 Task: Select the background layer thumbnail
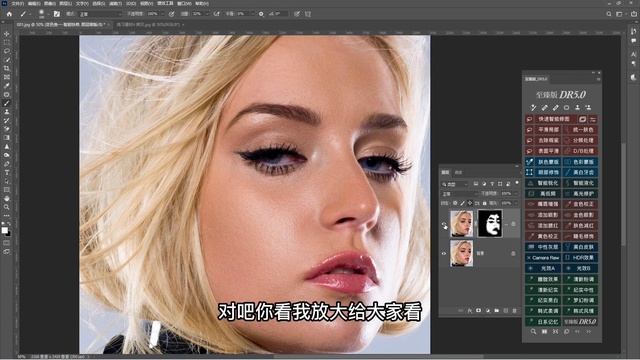[x=461, y=253]
